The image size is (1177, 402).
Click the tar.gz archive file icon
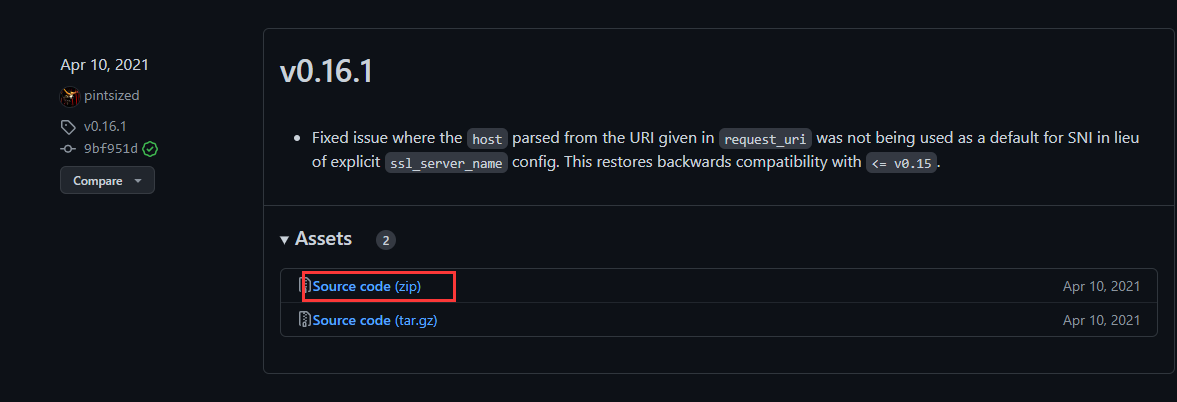pos(306,320)
